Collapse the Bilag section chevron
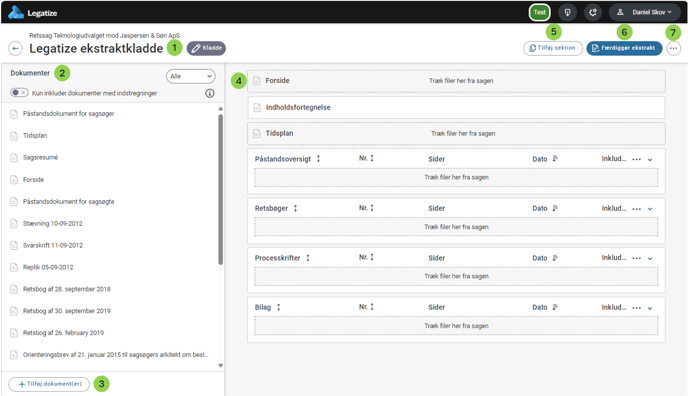The width and height of the screenshot is (688, 396). pos(650,308)
